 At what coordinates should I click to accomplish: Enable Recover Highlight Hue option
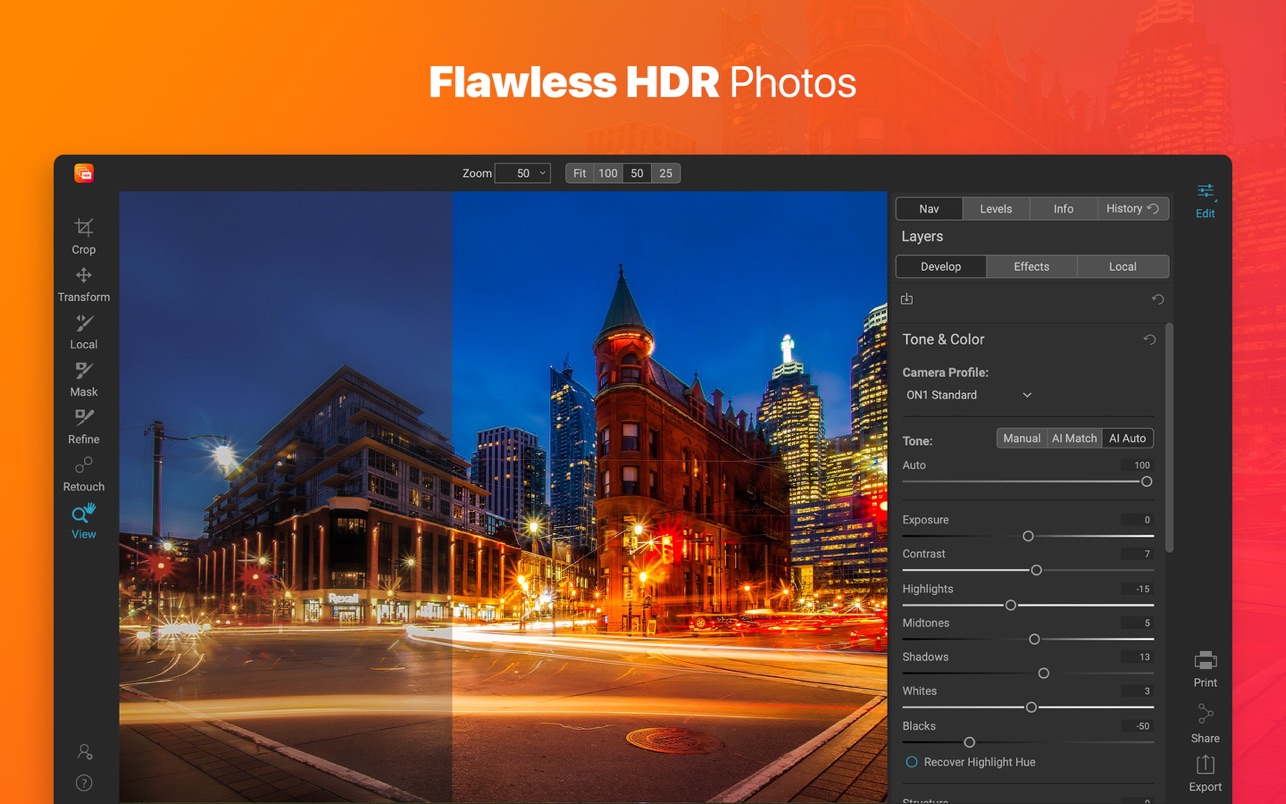tap(911, 762)
